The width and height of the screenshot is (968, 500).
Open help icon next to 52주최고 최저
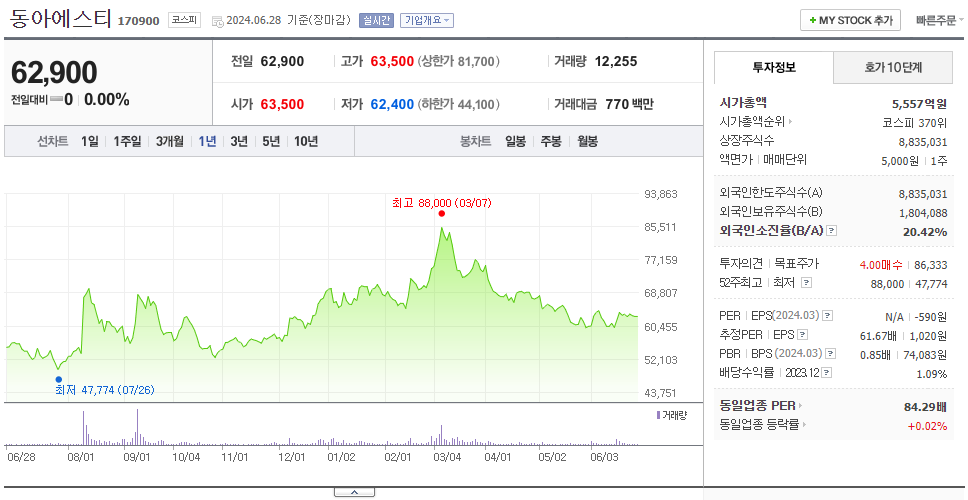coord(806,283)
